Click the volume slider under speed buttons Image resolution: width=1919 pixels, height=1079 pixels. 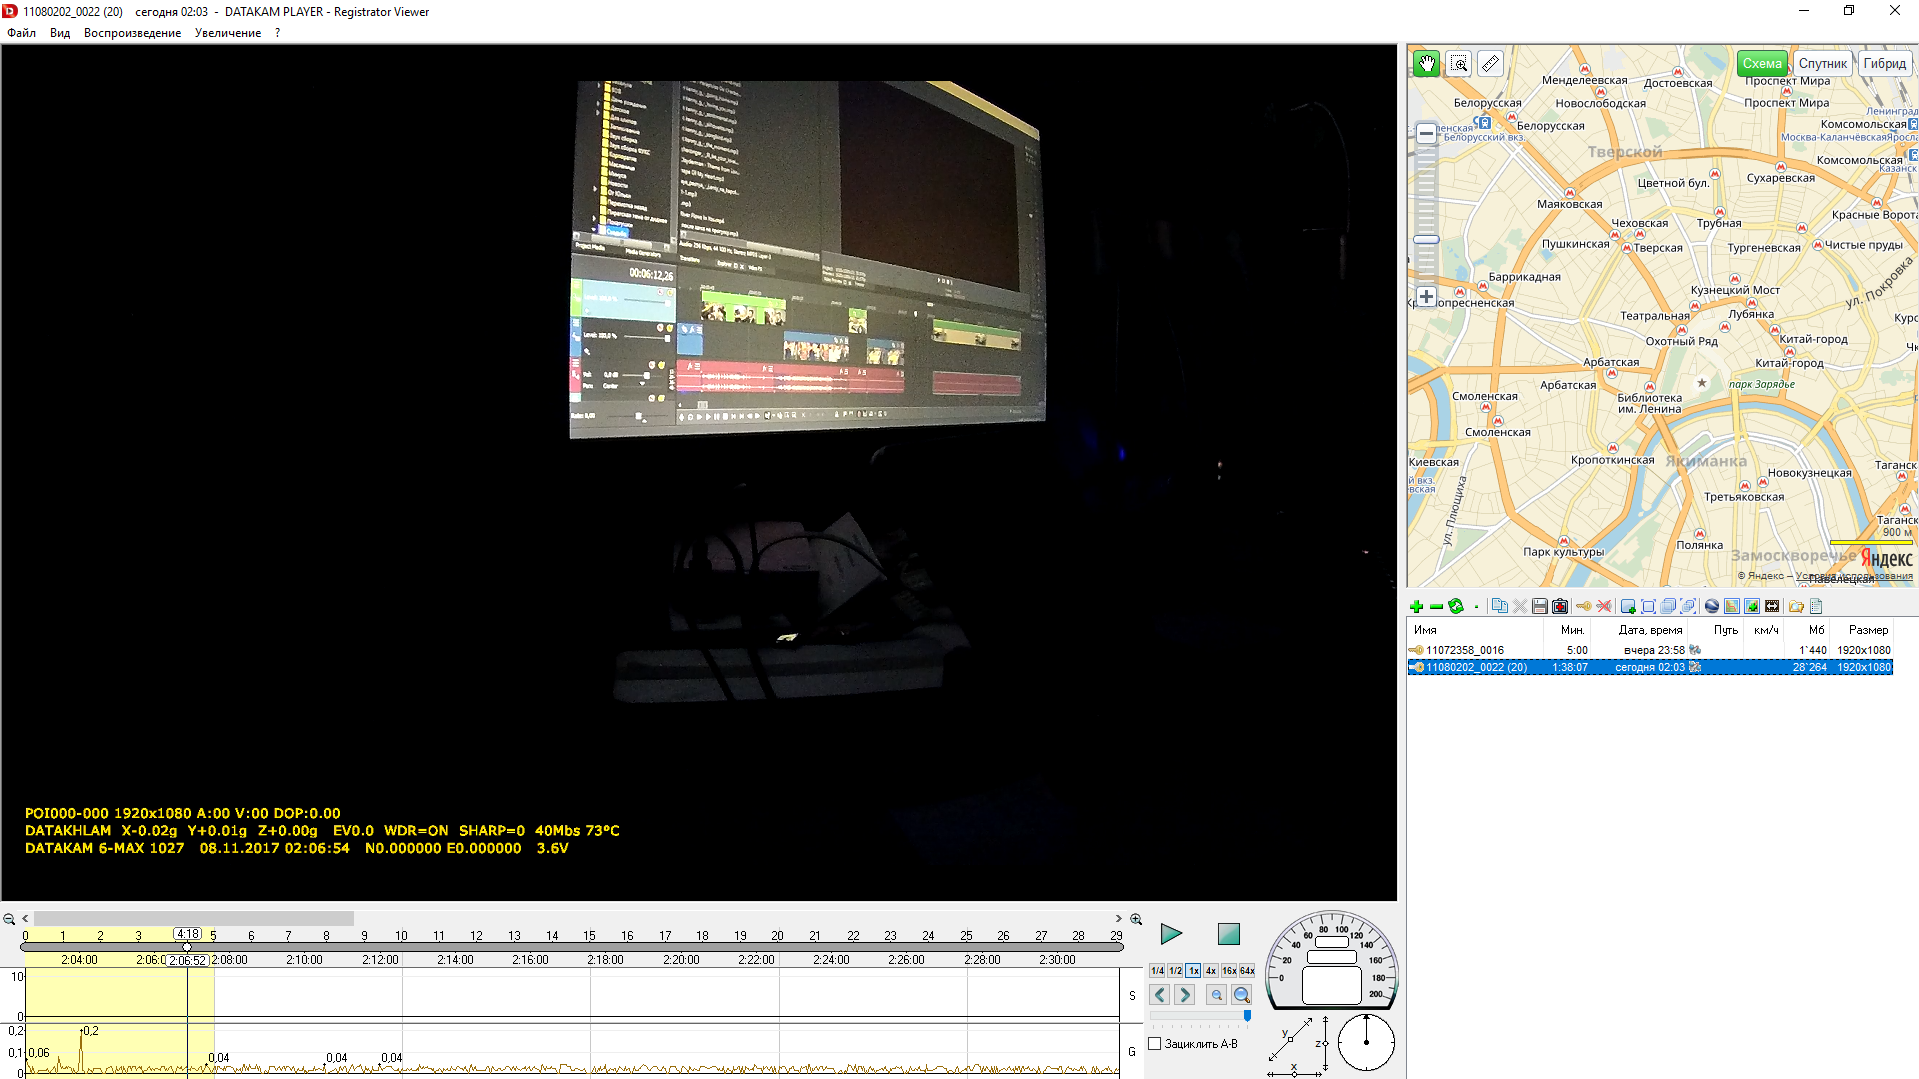(x=1200, y=1016)
